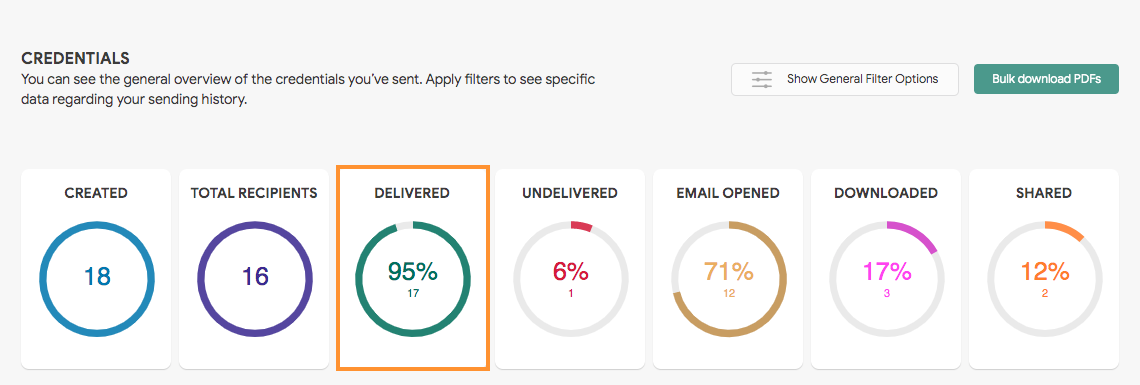Click the Created blue ring showing 18
Screen dimensions: 1140x385
[x=96, y=279]
